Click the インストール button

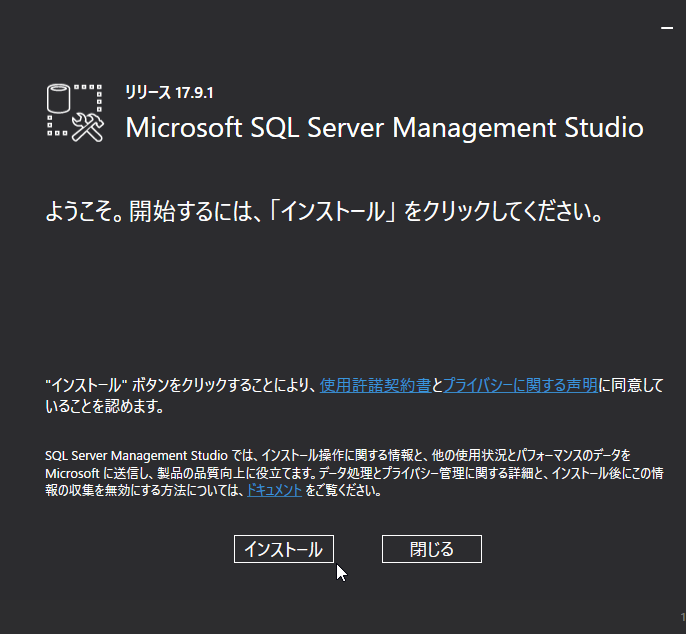[283, 549]
